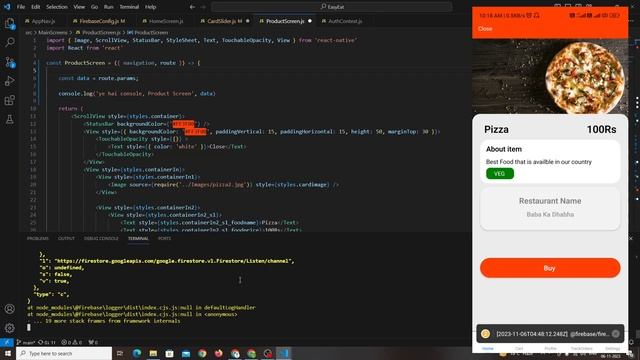640x360 pixels.
Task: Open the OUTPUT panel tab
Action: coord(66,238)
